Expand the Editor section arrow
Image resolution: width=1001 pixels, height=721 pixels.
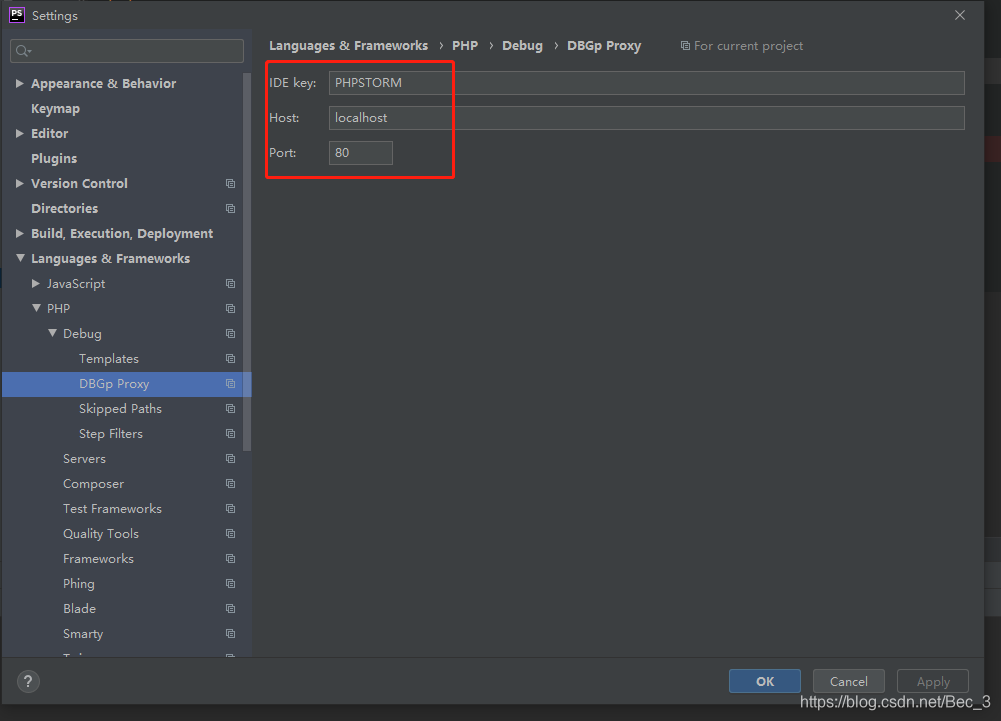point(20,133)
